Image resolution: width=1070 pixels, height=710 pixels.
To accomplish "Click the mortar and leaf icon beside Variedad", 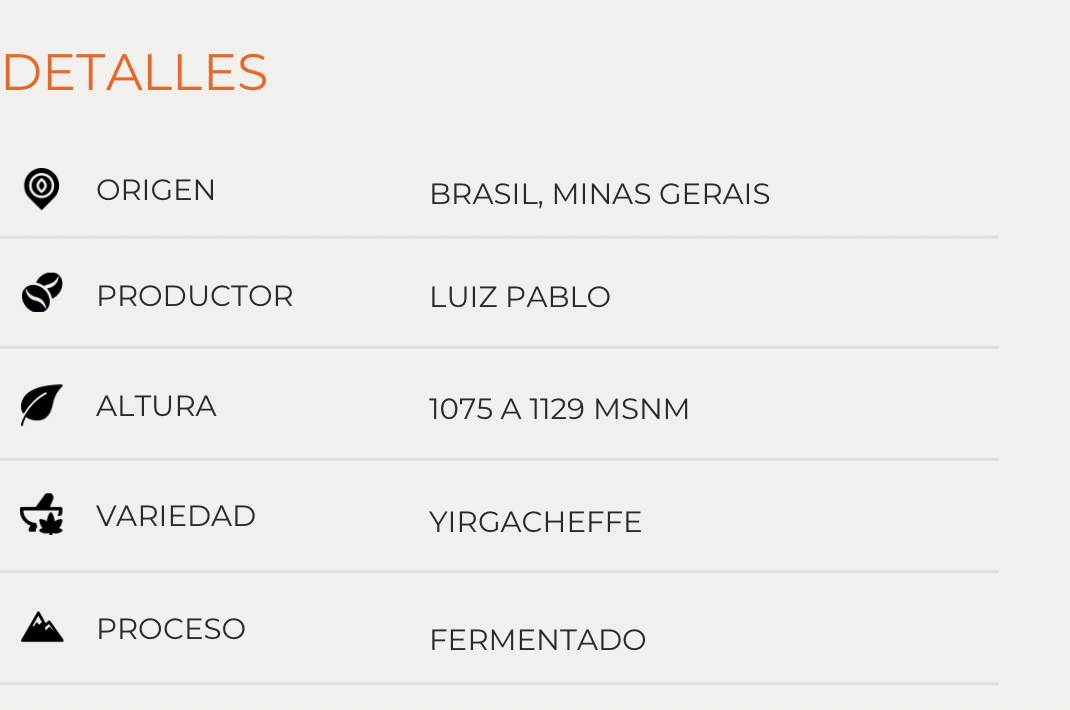I will [x=42, y=513].
